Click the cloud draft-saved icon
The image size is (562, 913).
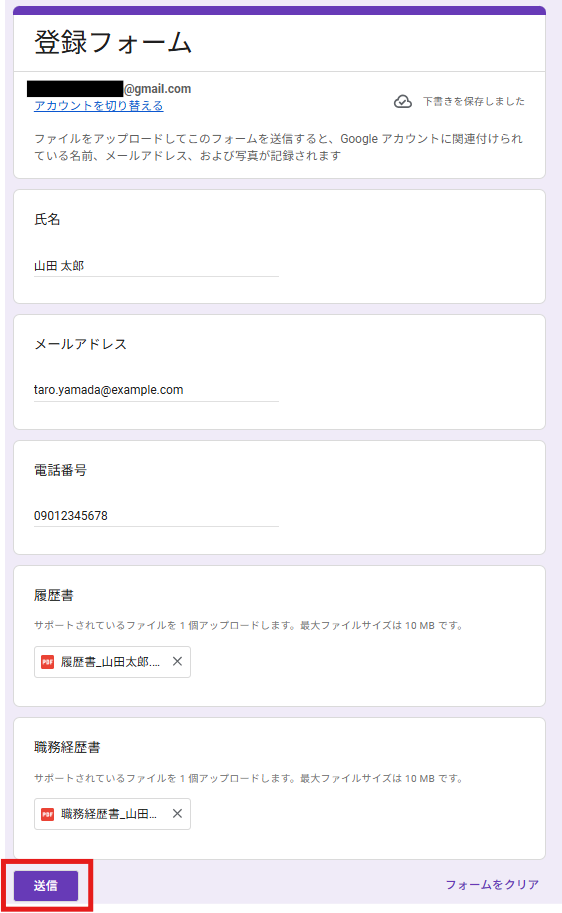[x=402, y=101]
